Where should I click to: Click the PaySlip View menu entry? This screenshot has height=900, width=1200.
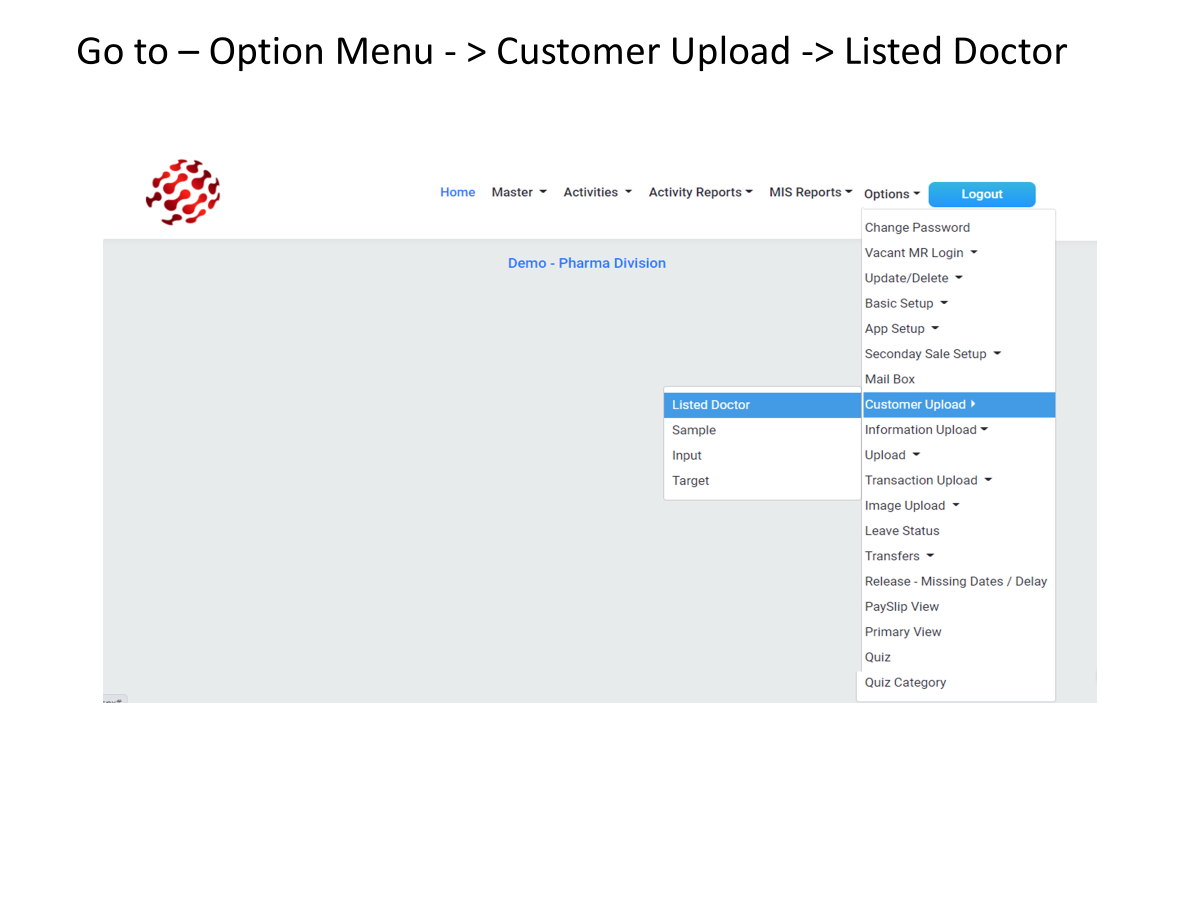(x=902, y=607)
